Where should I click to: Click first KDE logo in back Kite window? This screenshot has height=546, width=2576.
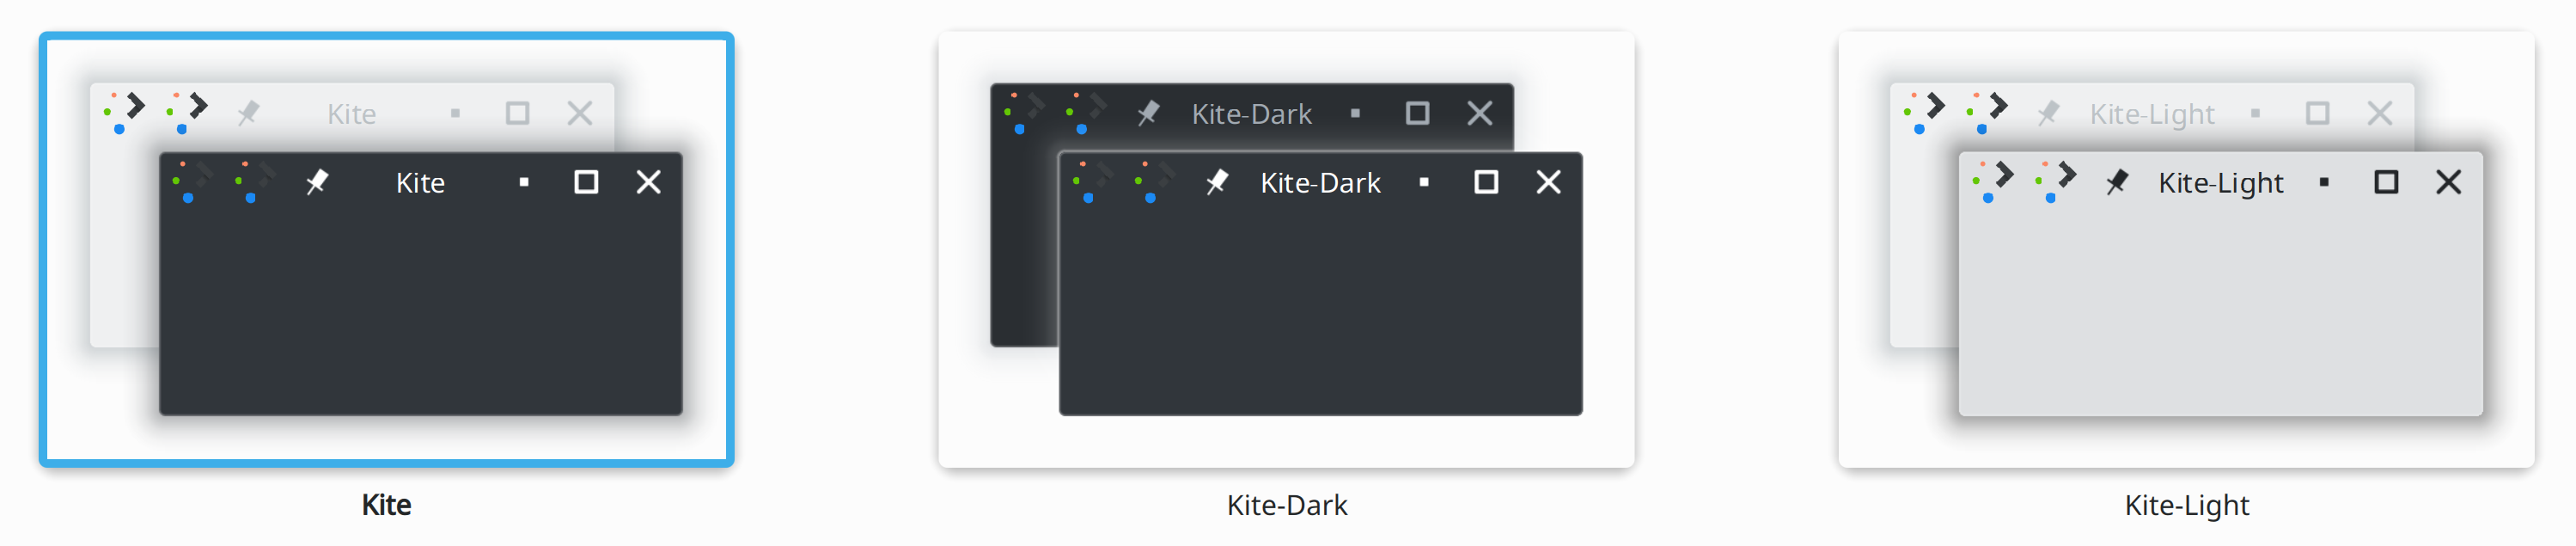click(125, 113)
